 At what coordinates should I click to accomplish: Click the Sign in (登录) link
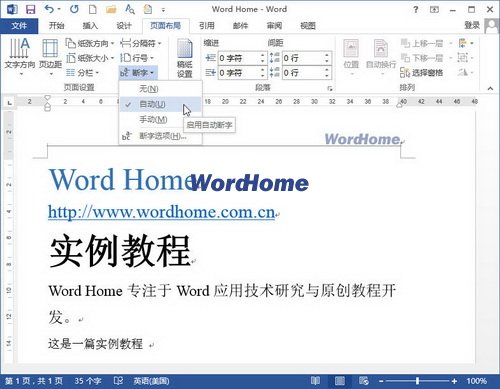(472, 25)
